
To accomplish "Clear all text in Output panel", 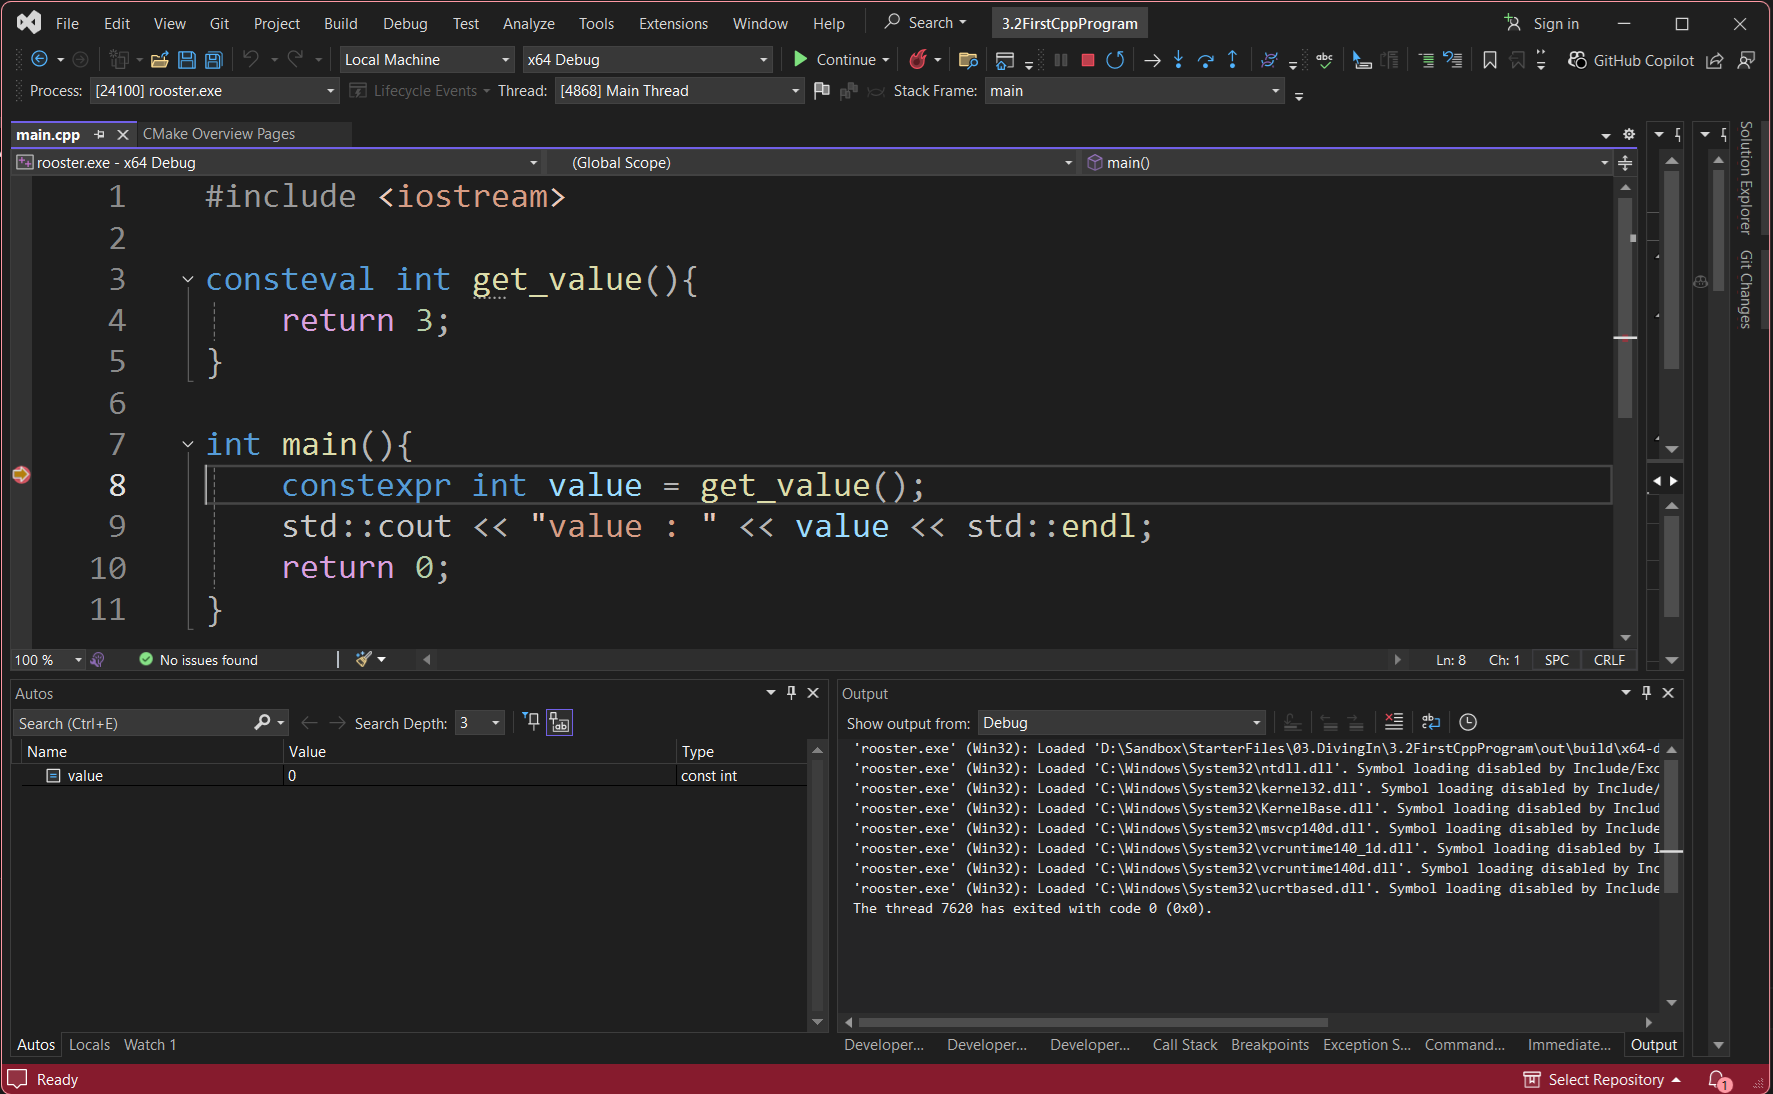I will (1393, 722).
